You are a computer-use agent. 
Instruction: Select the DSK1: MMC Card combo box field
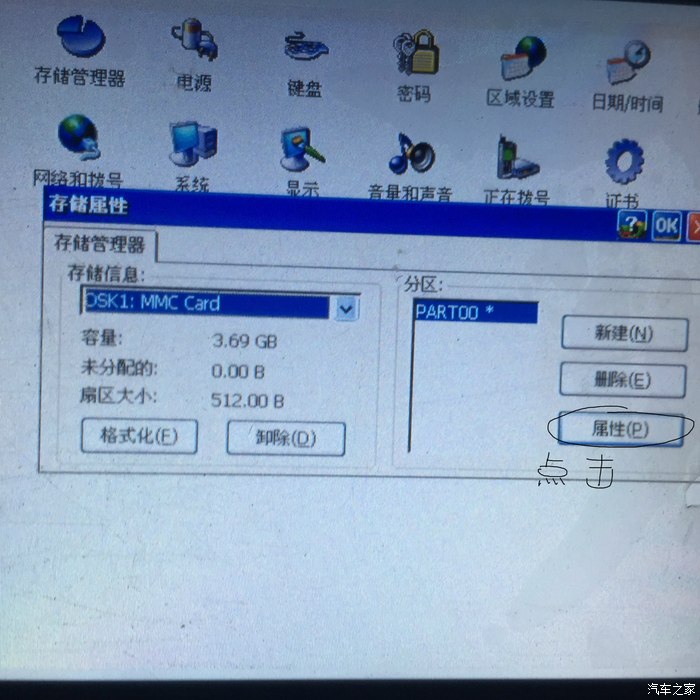(x=220, y=304)
